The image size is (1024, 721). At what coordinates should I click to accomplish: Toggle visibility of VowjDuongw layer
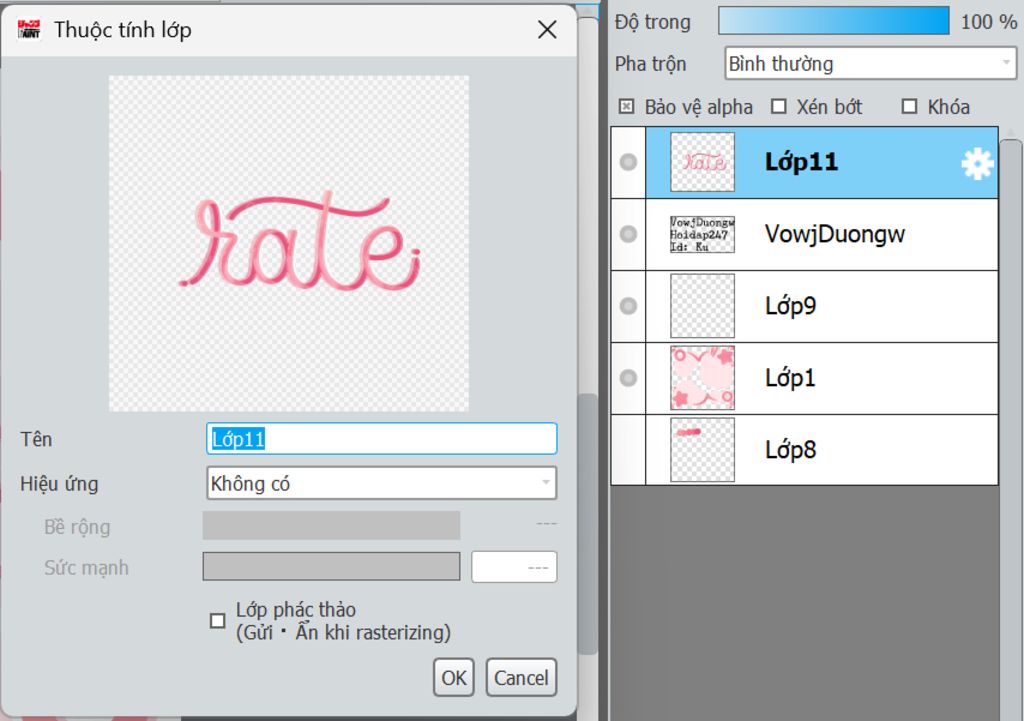pyautogui.click(x=628, y=234)
